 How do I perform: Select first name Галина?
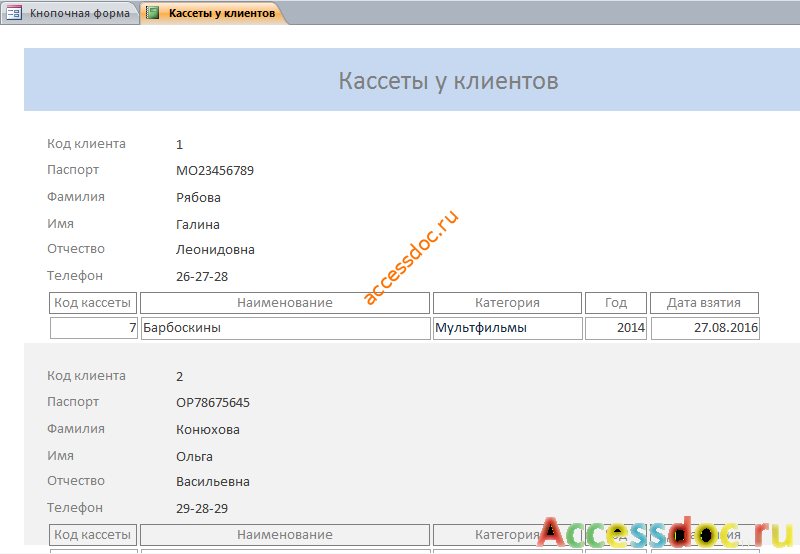[198, 224]
